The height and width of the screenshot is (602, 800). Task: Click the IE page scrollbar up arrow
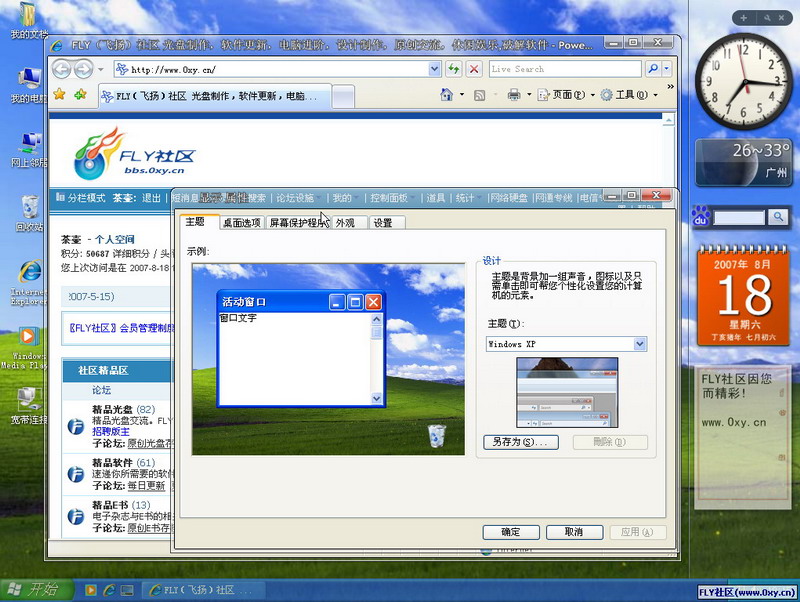pyautogui.click(x=668, y=119)
